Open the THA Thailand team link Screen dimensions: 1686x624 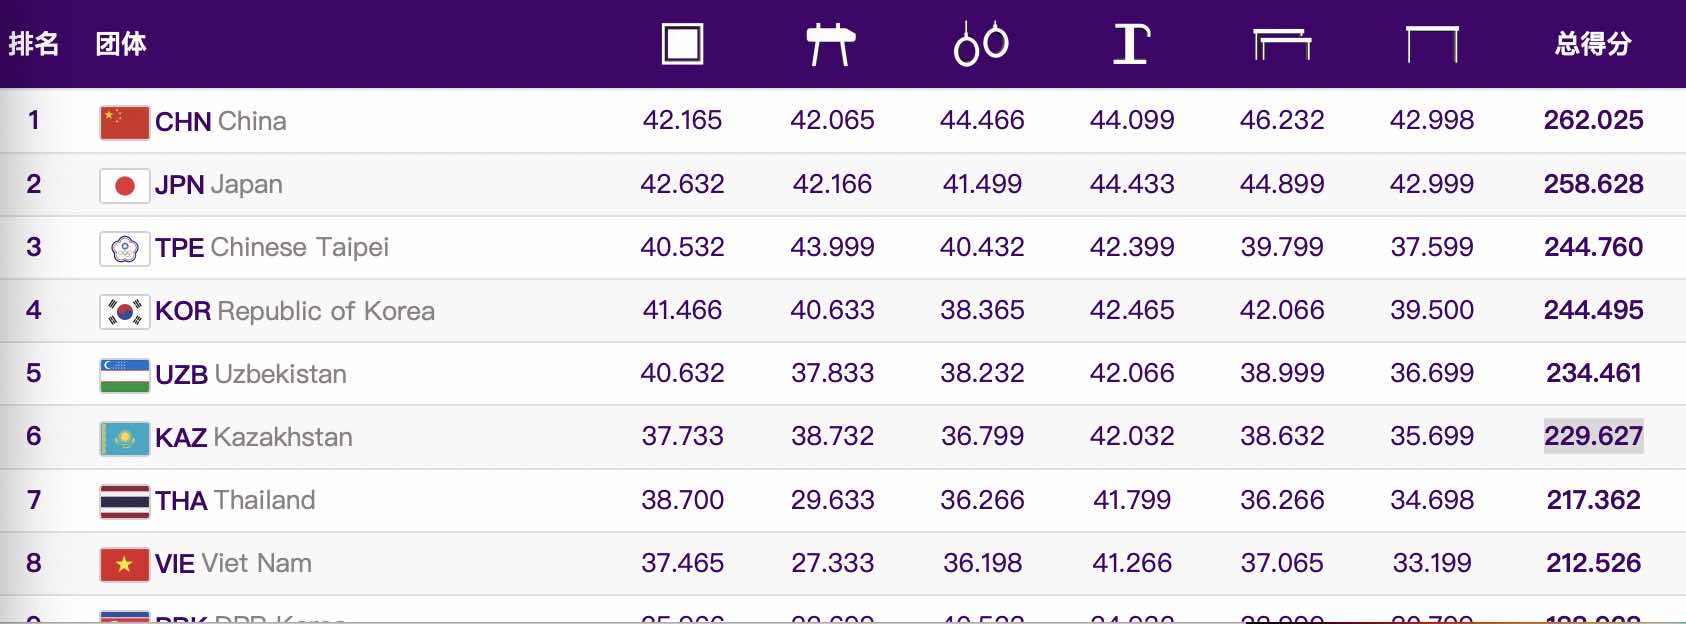235,500
